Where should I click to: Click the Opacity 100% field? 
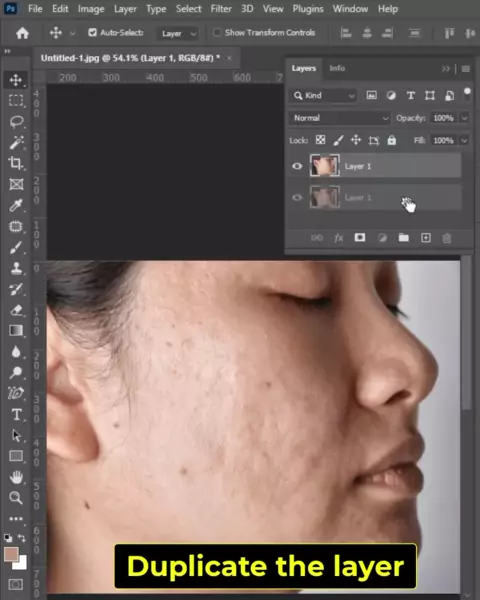[x=443, y=118]
